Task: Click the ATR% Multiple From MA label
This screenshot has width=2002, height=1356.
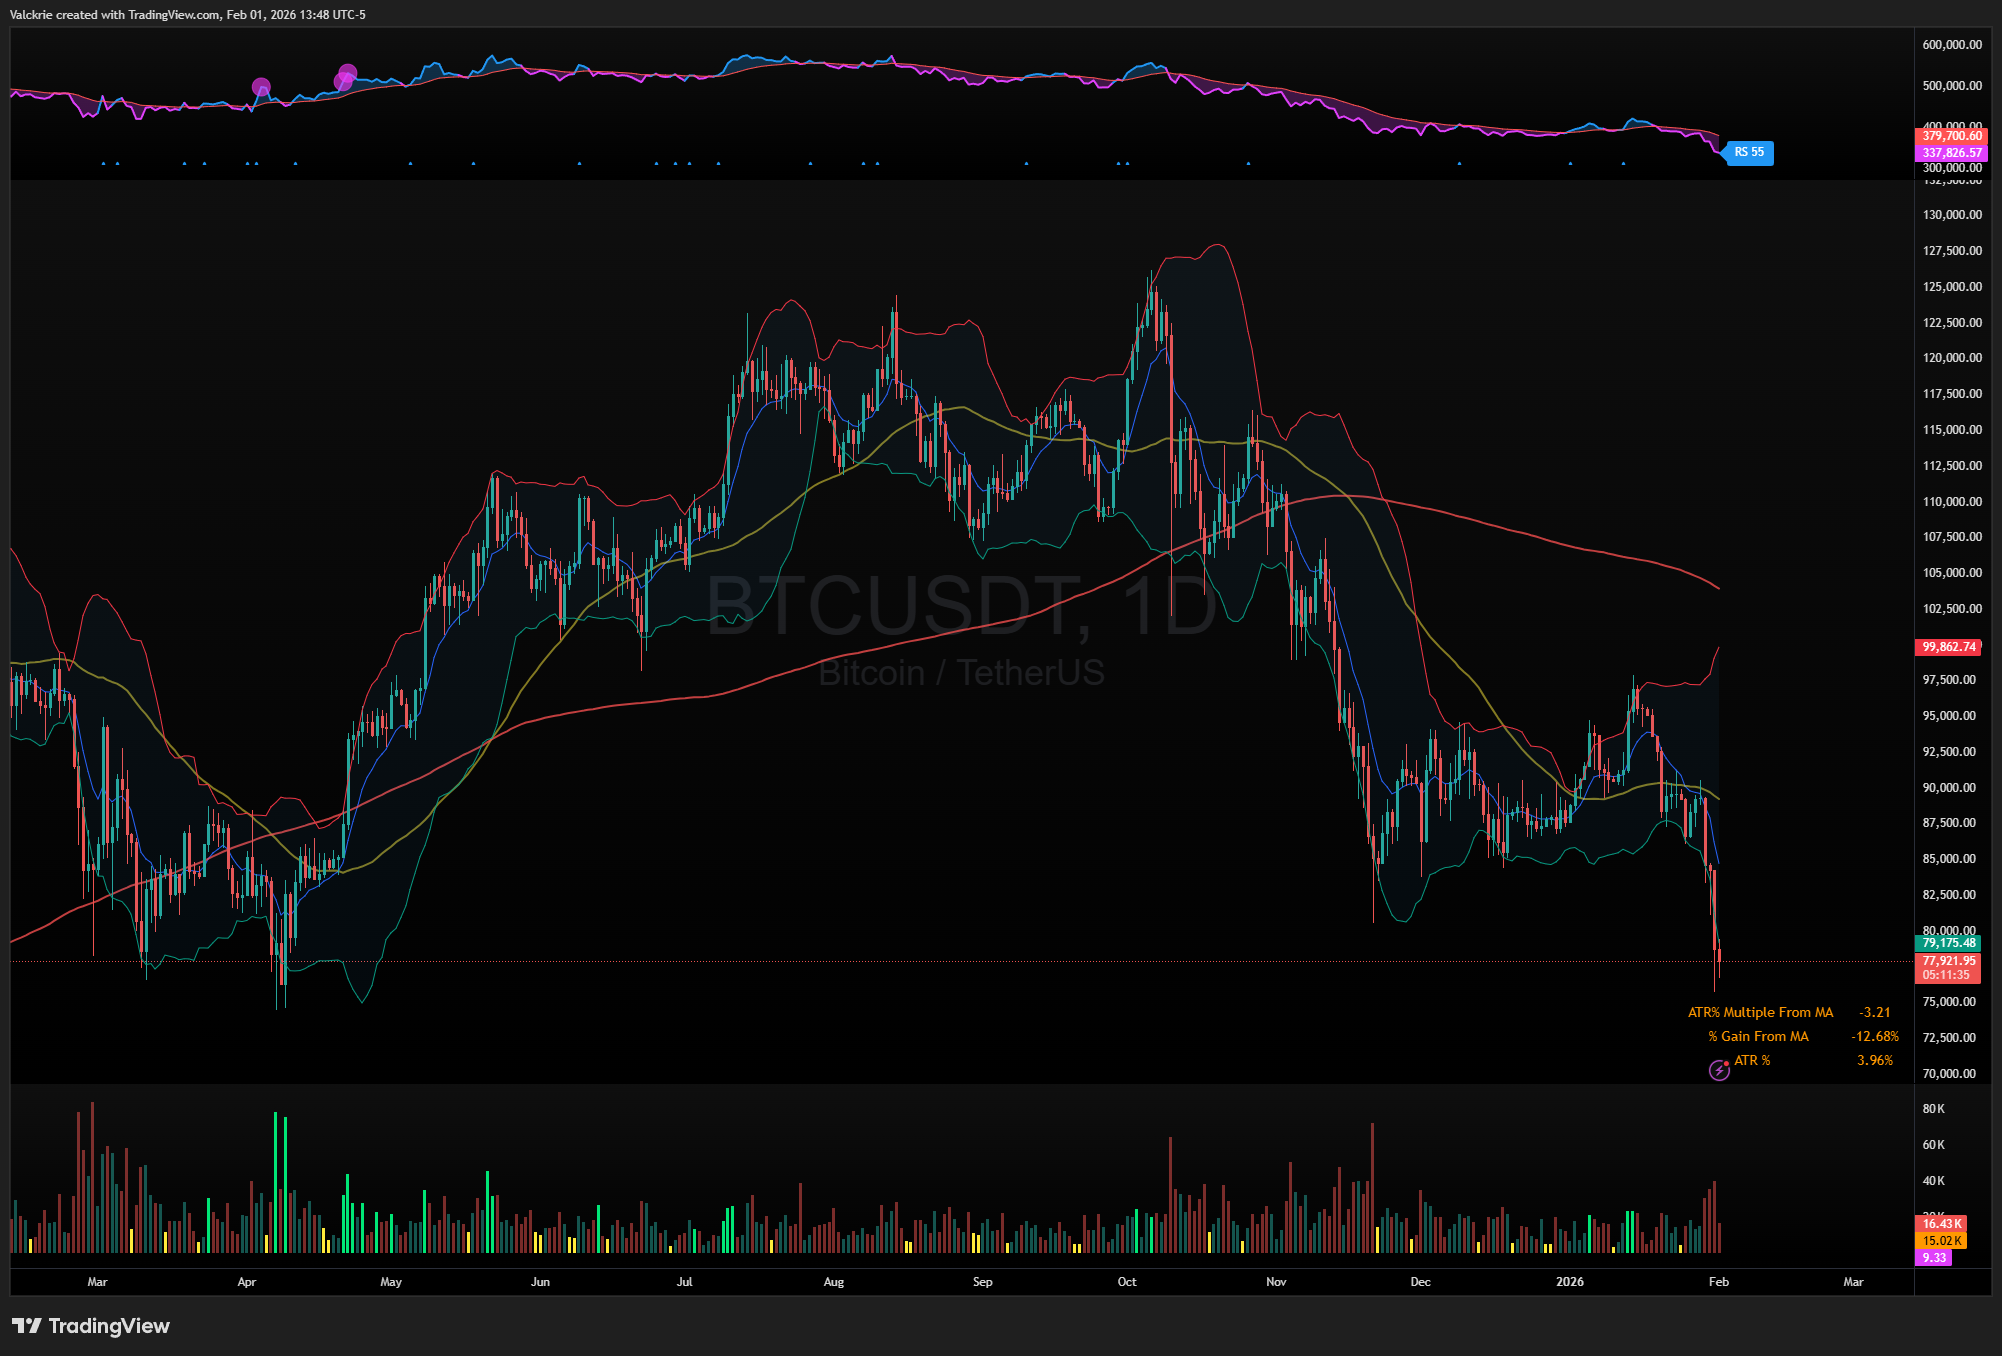Action: pos(1760,1013)
